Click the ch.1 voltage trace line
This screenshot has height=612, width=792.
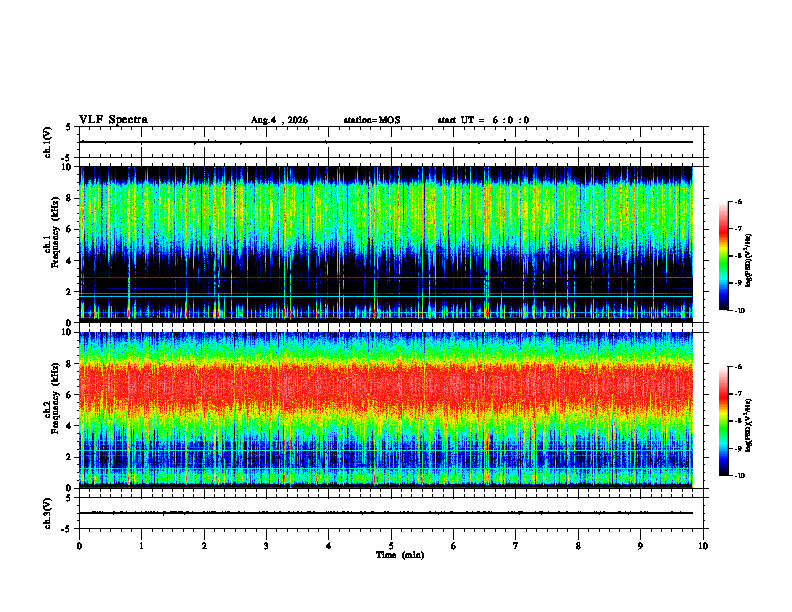coord(386,142)
